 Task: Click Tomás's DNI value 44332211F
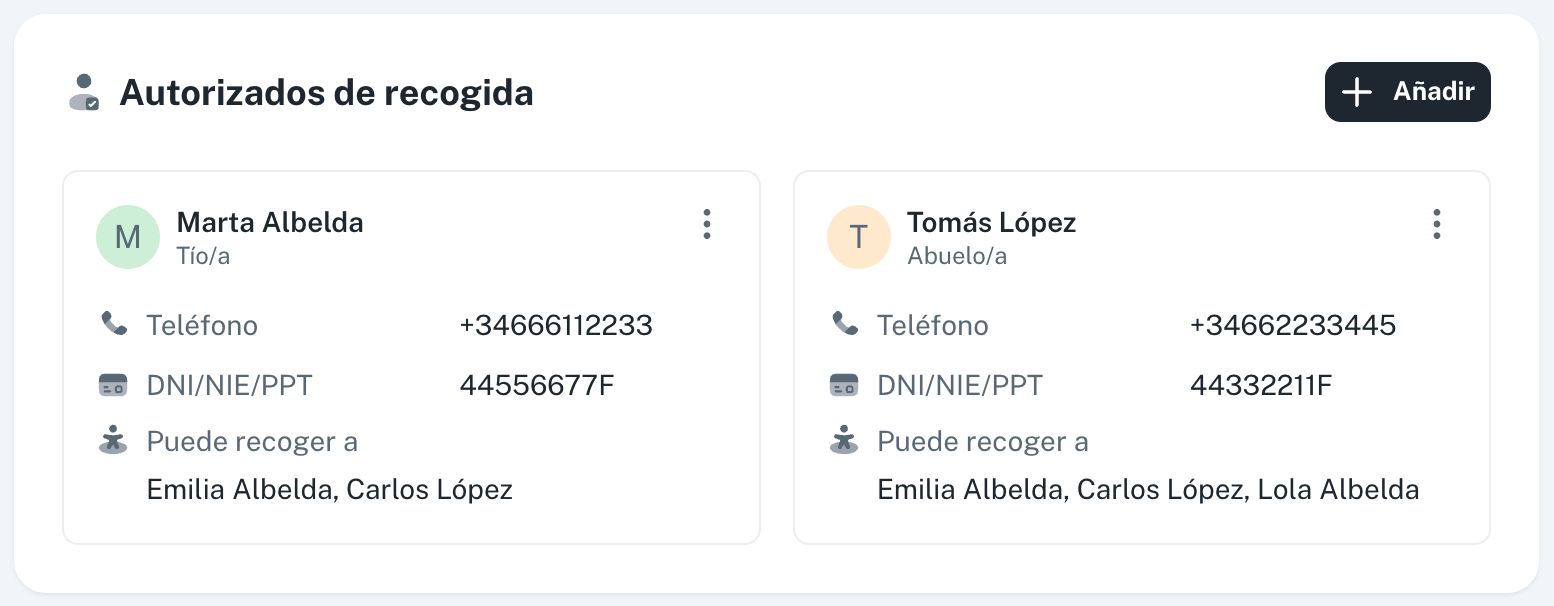coord(1261,385)
